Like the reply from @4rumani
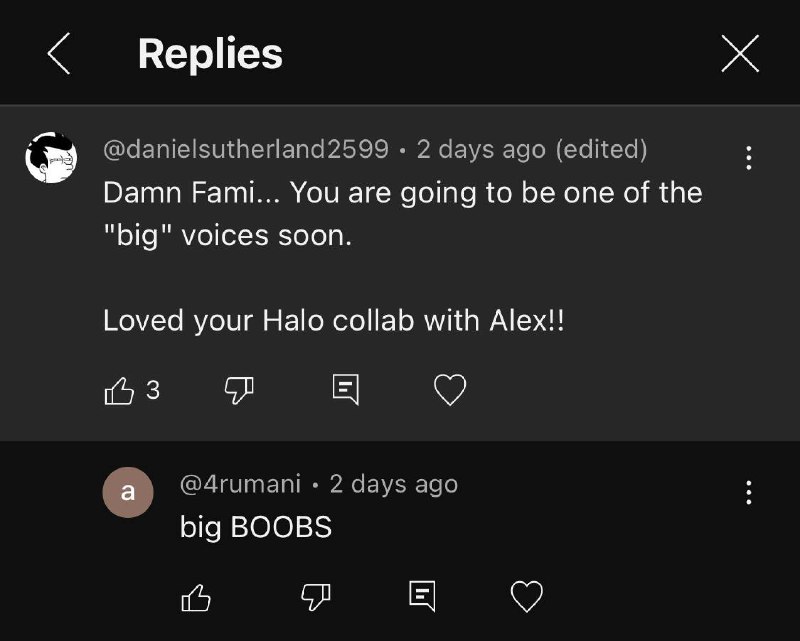 tap(196, 597)
